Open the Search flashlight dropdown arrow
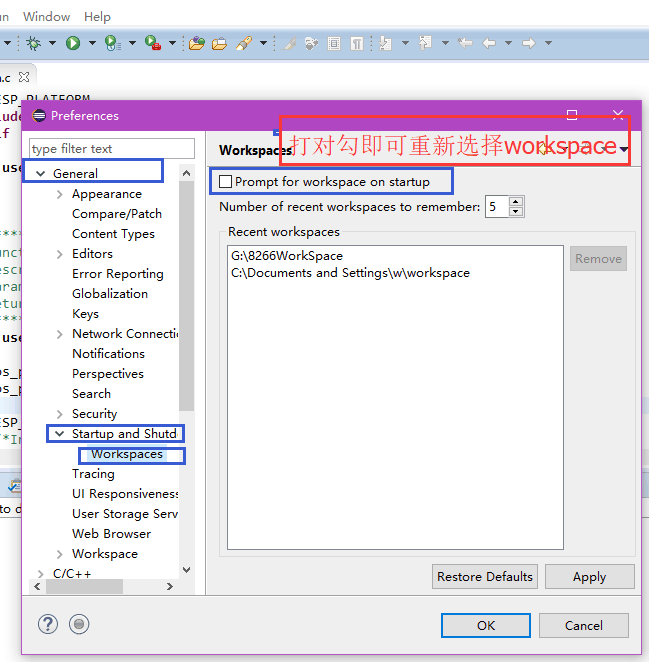The image size is (649, 662). click(263, 43)
